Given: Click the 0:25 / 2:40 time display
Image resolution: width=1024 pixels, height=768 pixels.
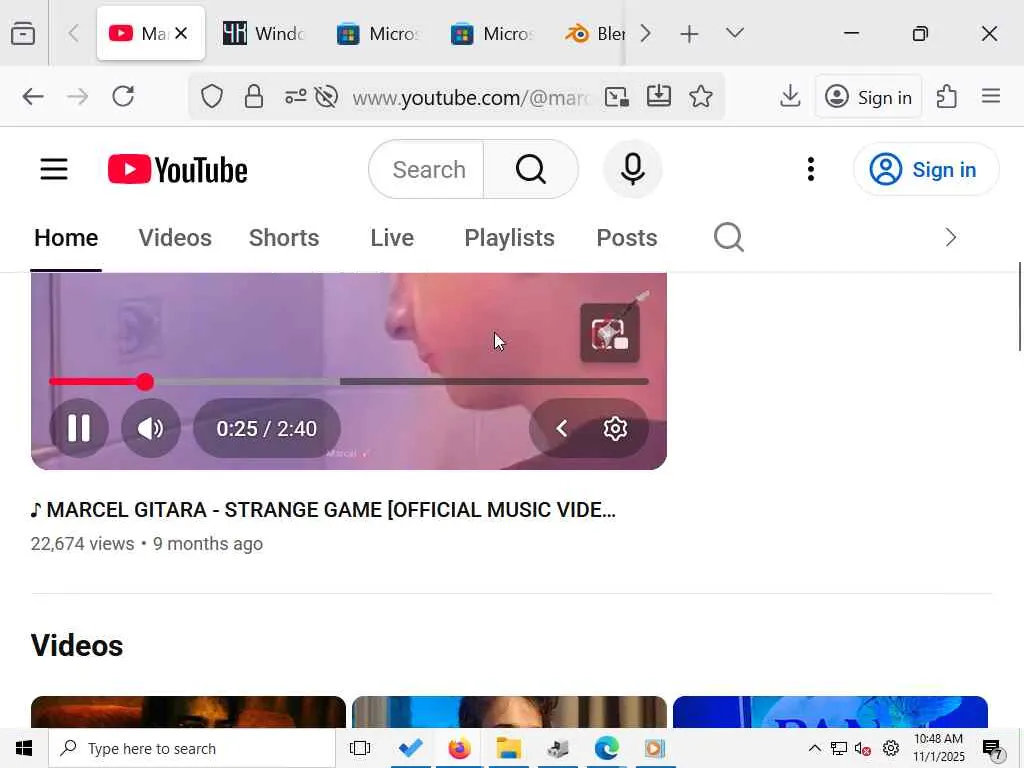Looking at the screenshot, I should (266, 428).
